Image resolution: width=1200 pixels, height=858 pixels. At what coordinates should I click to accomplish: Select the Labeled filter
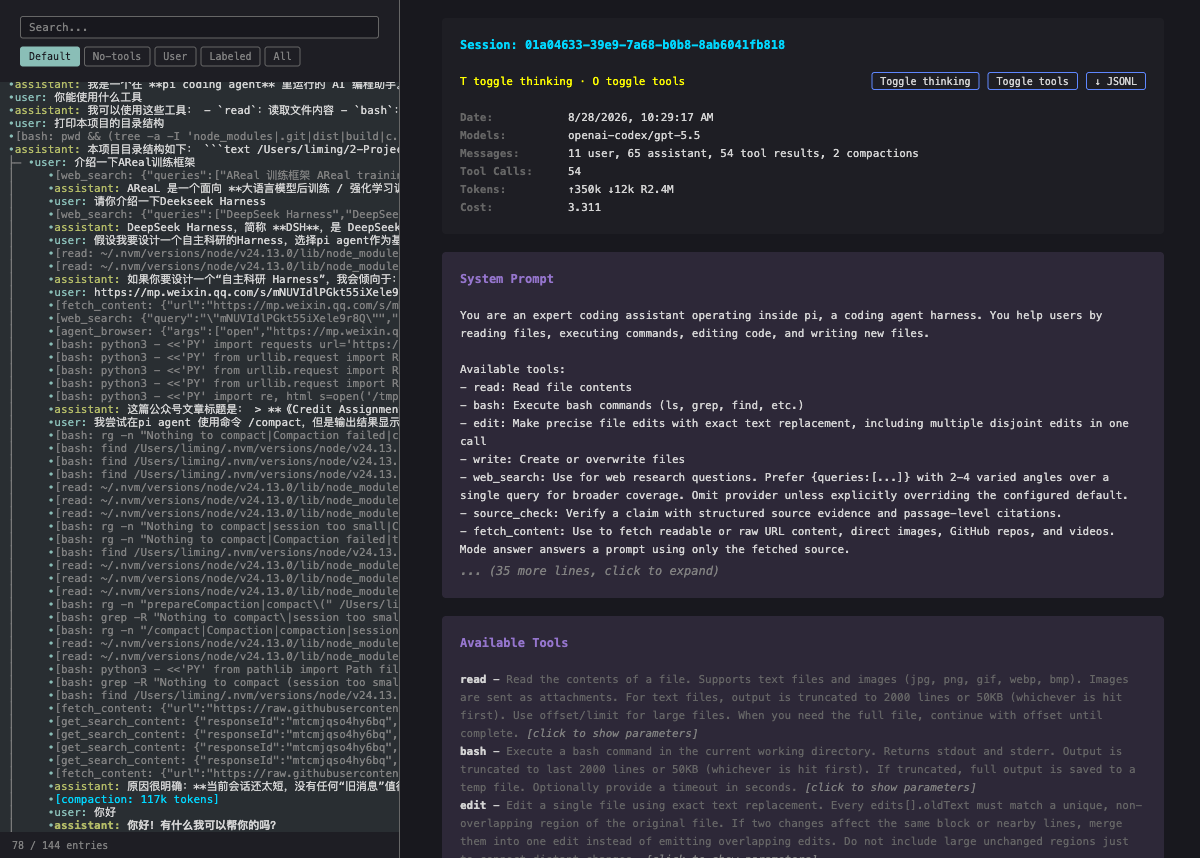coord(231,57)
